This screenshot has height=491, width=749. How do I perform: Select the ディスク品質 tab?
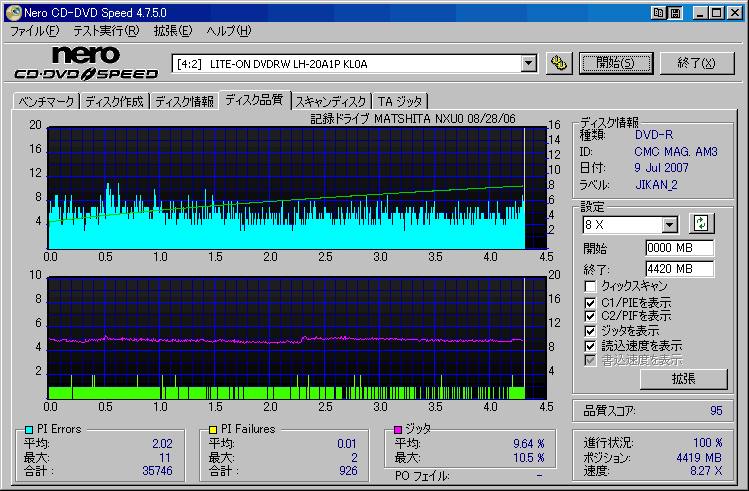click(x=254, y=100)
